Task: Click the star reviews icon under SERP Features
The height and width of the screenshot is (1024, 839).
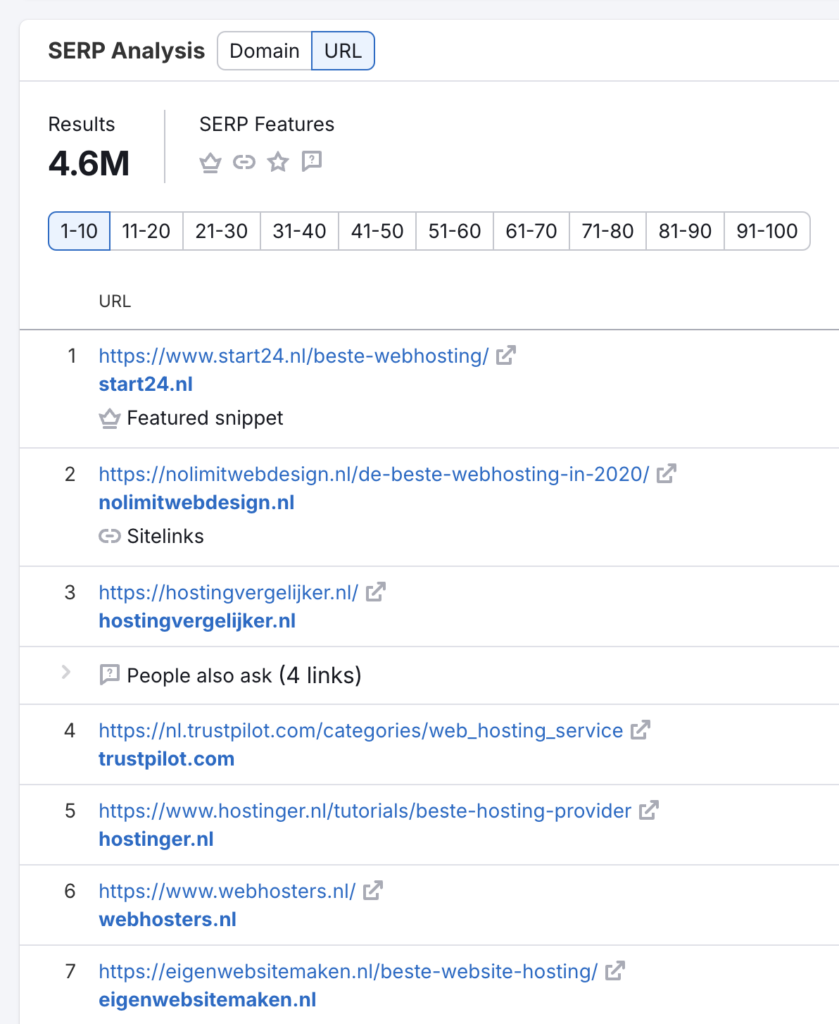Action: pos(278,162)
